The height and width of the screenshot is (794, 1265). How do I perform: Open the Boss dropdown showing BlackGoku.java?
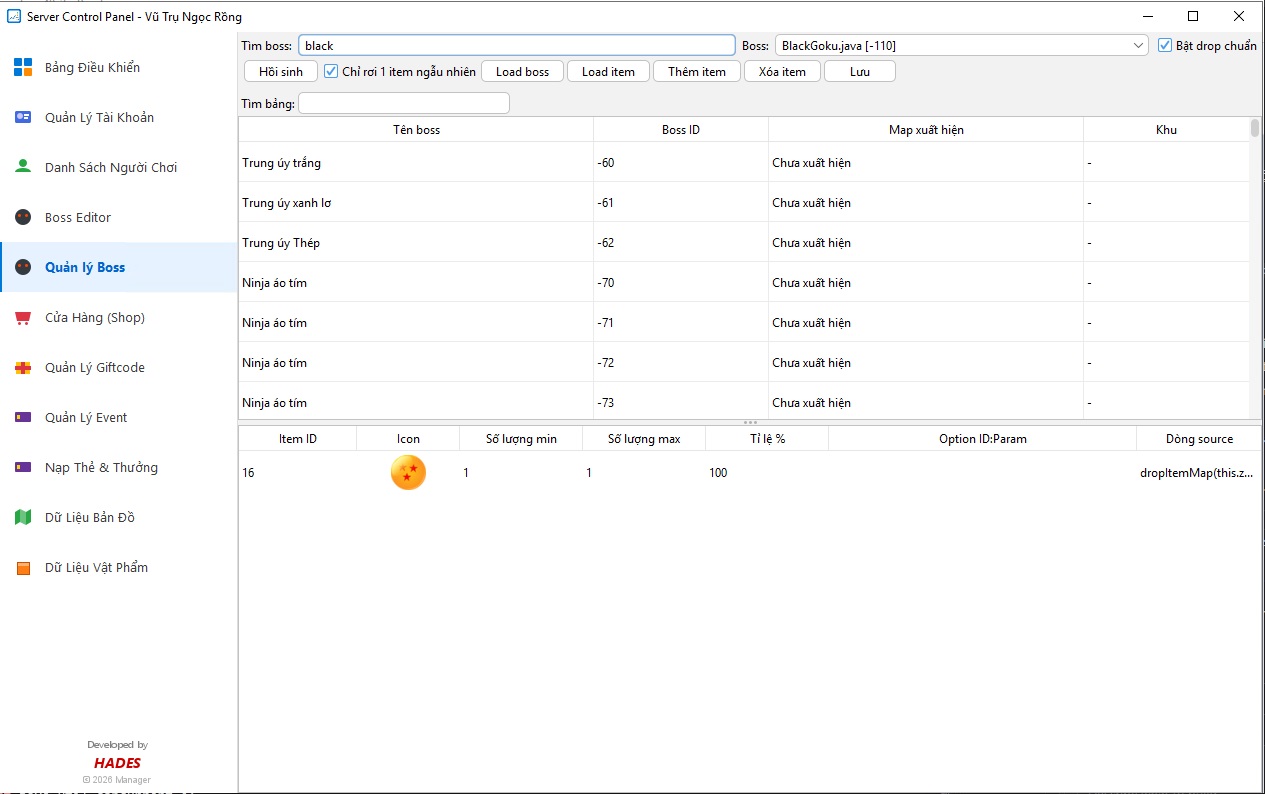coord(962,45)
